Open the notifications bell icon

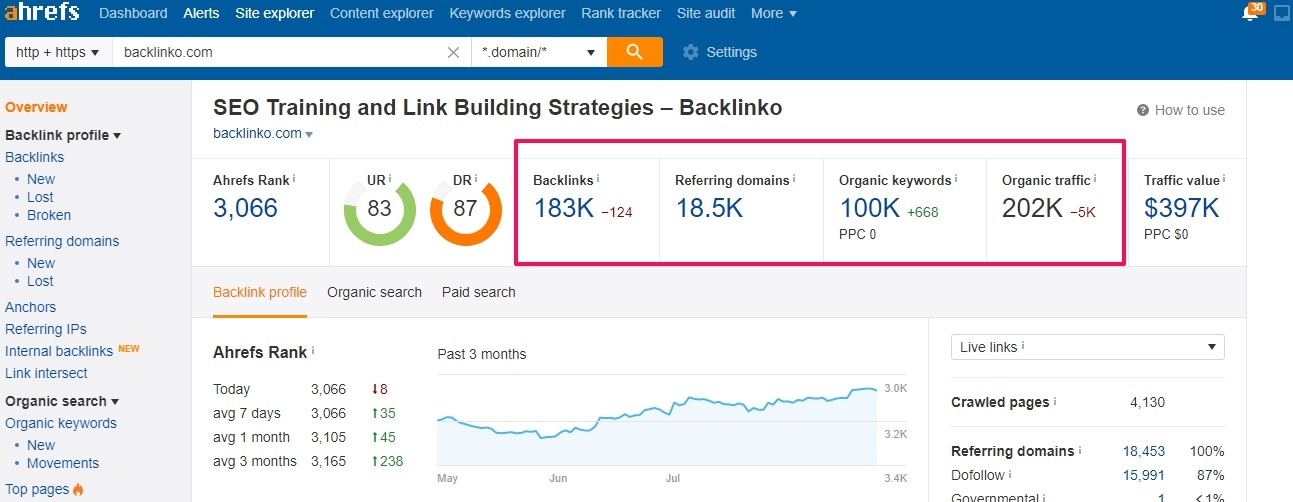(1249, 14)
